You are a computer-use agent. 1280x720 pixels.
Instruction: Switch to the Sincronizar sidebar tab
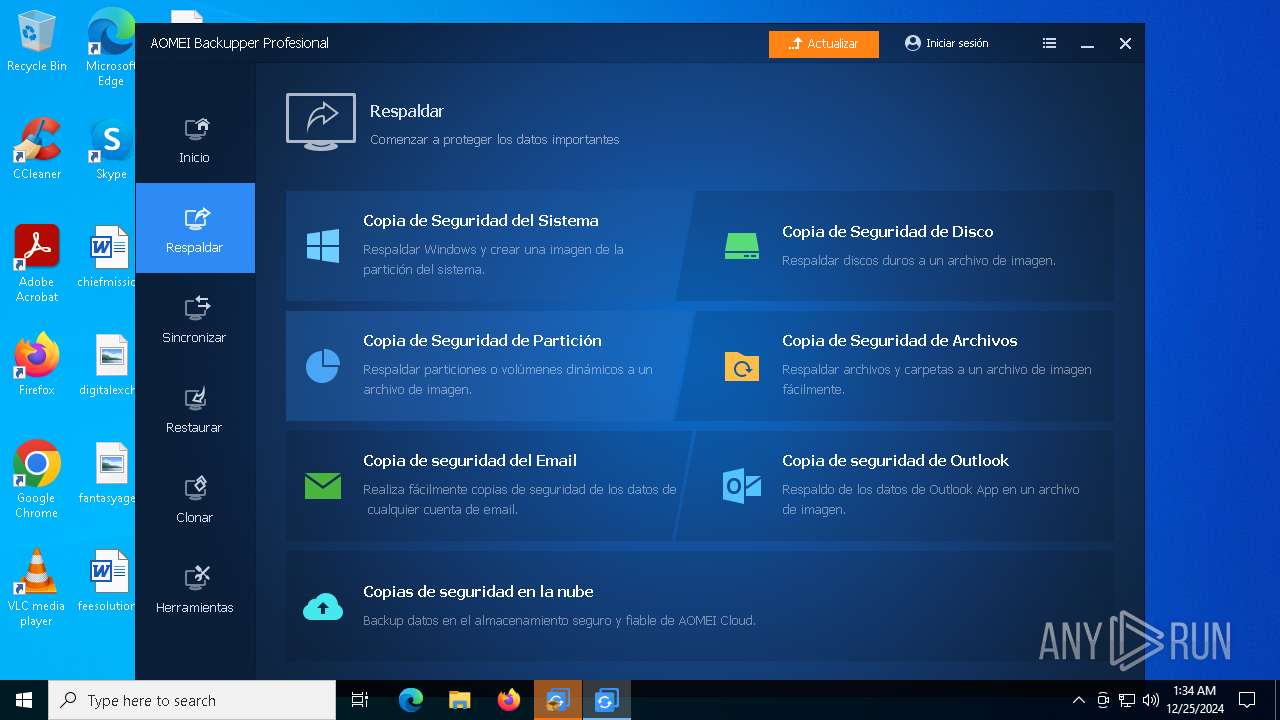click(x=195, y=318)
